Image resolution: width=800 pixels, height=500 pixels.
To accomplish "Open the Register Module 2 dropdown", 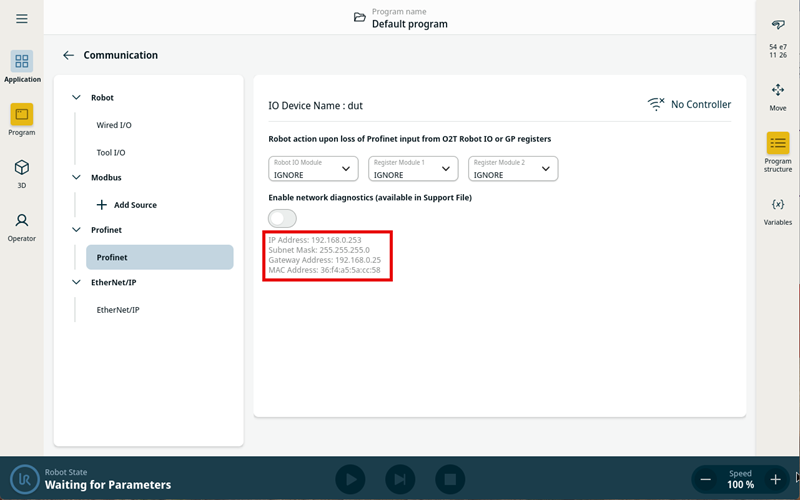I will coord(513,169).
